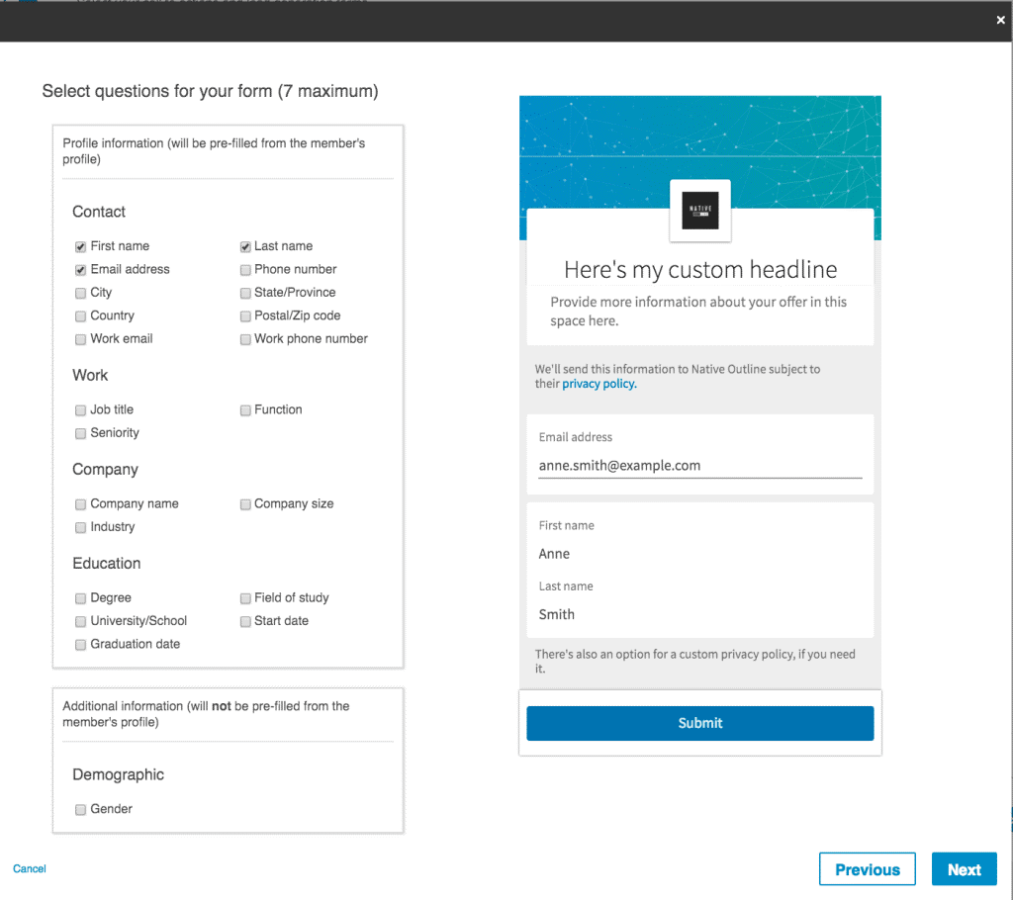The height and width of the screenshot is (900, 1013).
Task: Click the Native Outline logo thumbnail
Action: (700, 211)
